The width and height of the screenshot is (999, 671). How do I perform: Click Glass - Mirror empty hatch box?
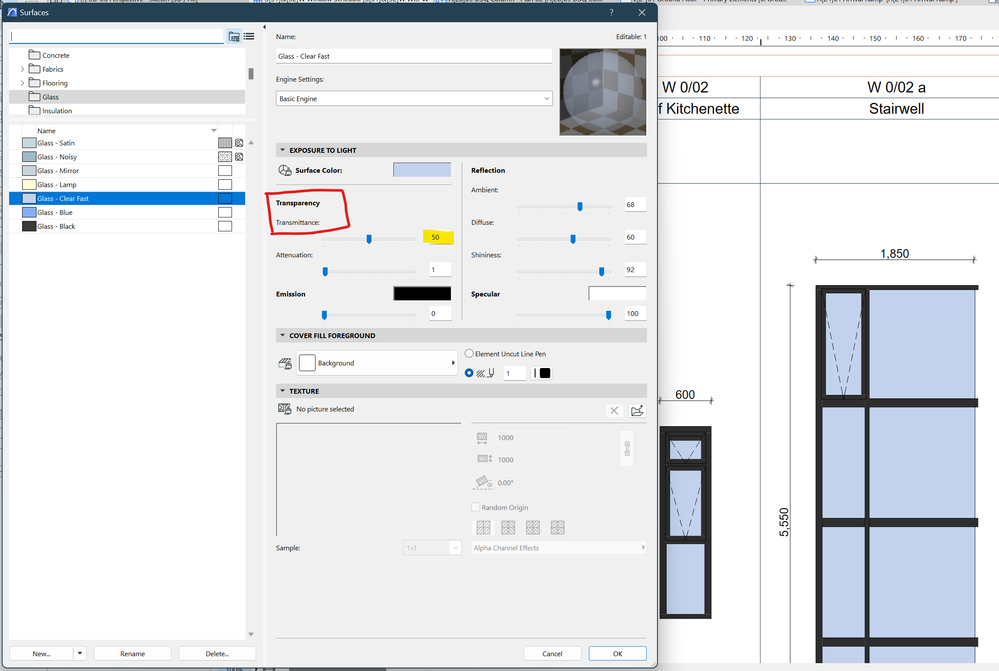[x=225, y=171]
